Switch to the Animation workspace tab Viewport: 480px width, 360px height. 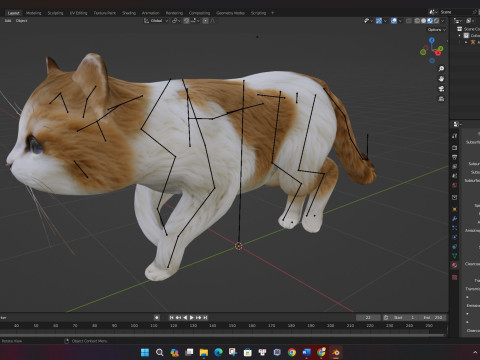click(x=151, y=13)
